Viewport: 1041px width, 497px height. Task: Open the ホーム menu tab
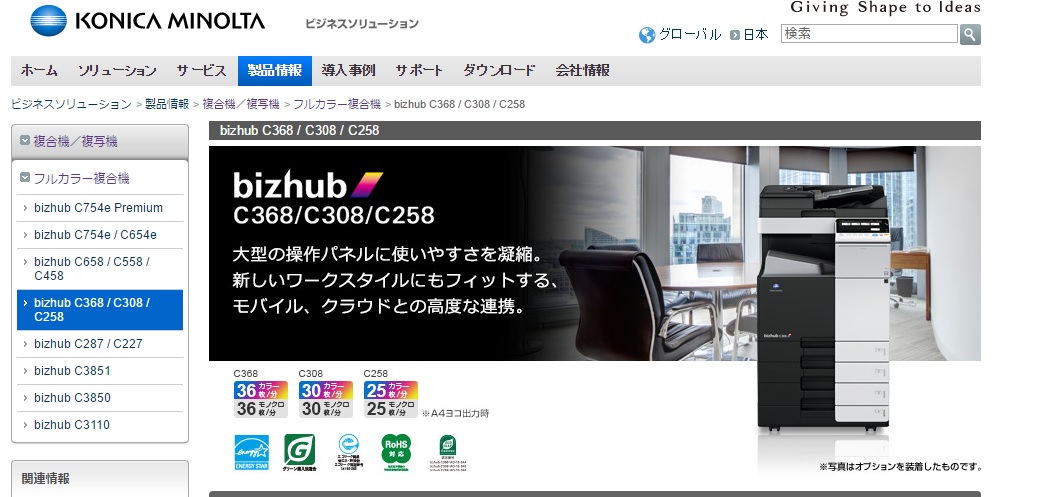coord(39,70)
